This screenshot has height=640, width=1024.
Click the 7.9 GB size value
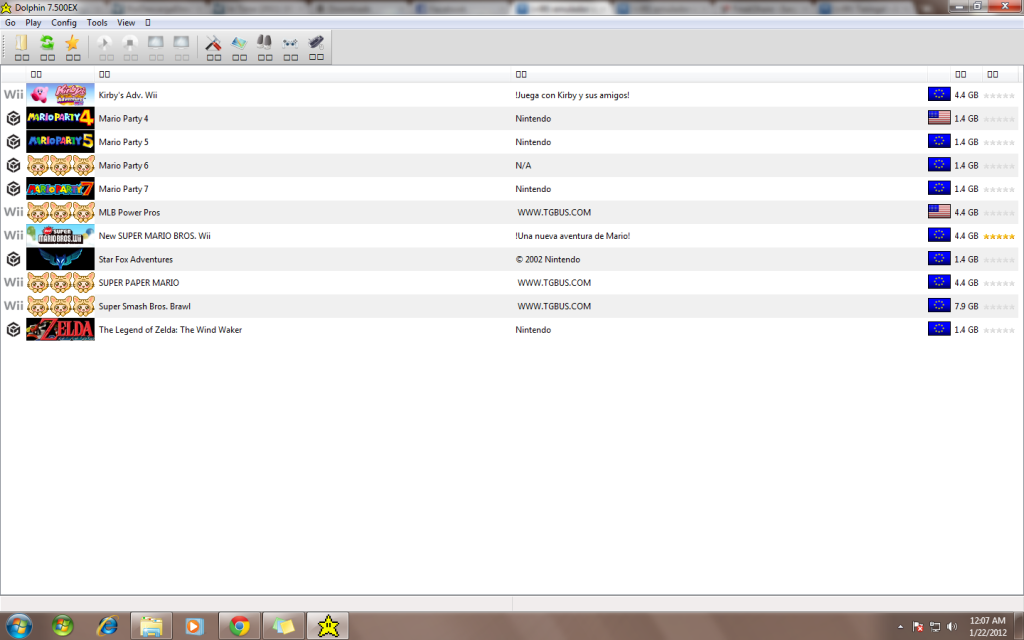[x=966, y=306]
